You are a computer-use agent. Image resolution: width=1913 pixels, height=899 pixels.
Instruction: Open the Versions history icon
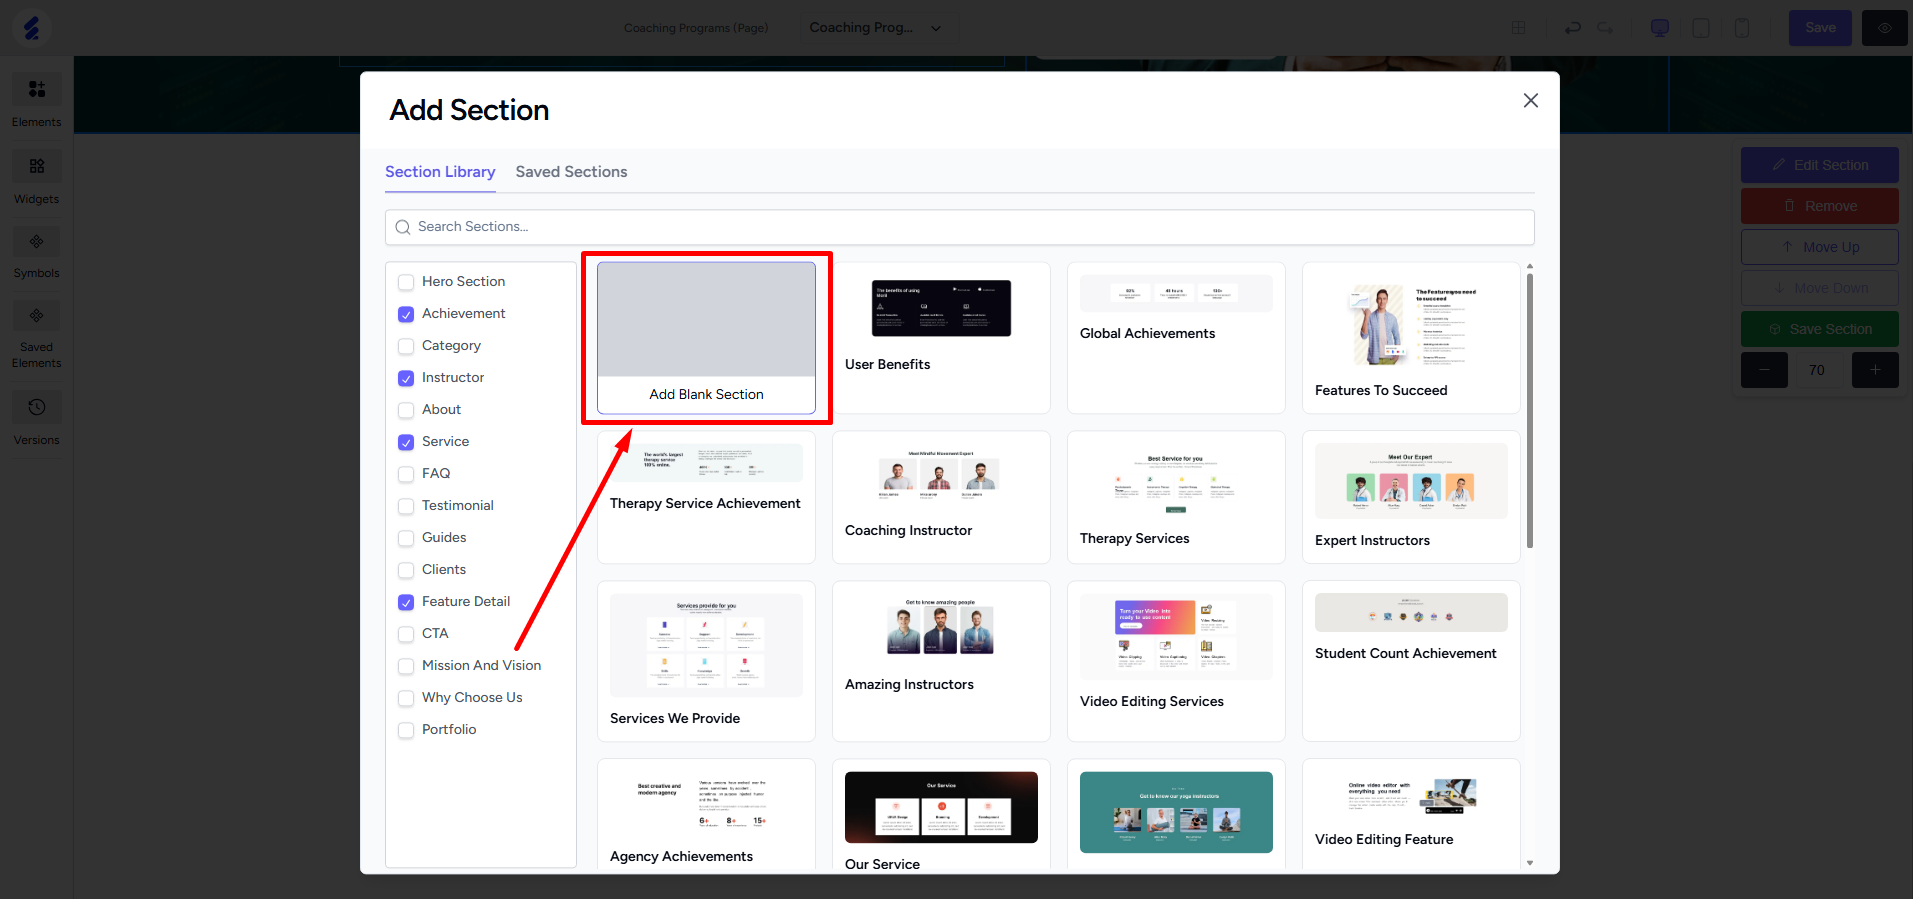[x=37, y=407]
